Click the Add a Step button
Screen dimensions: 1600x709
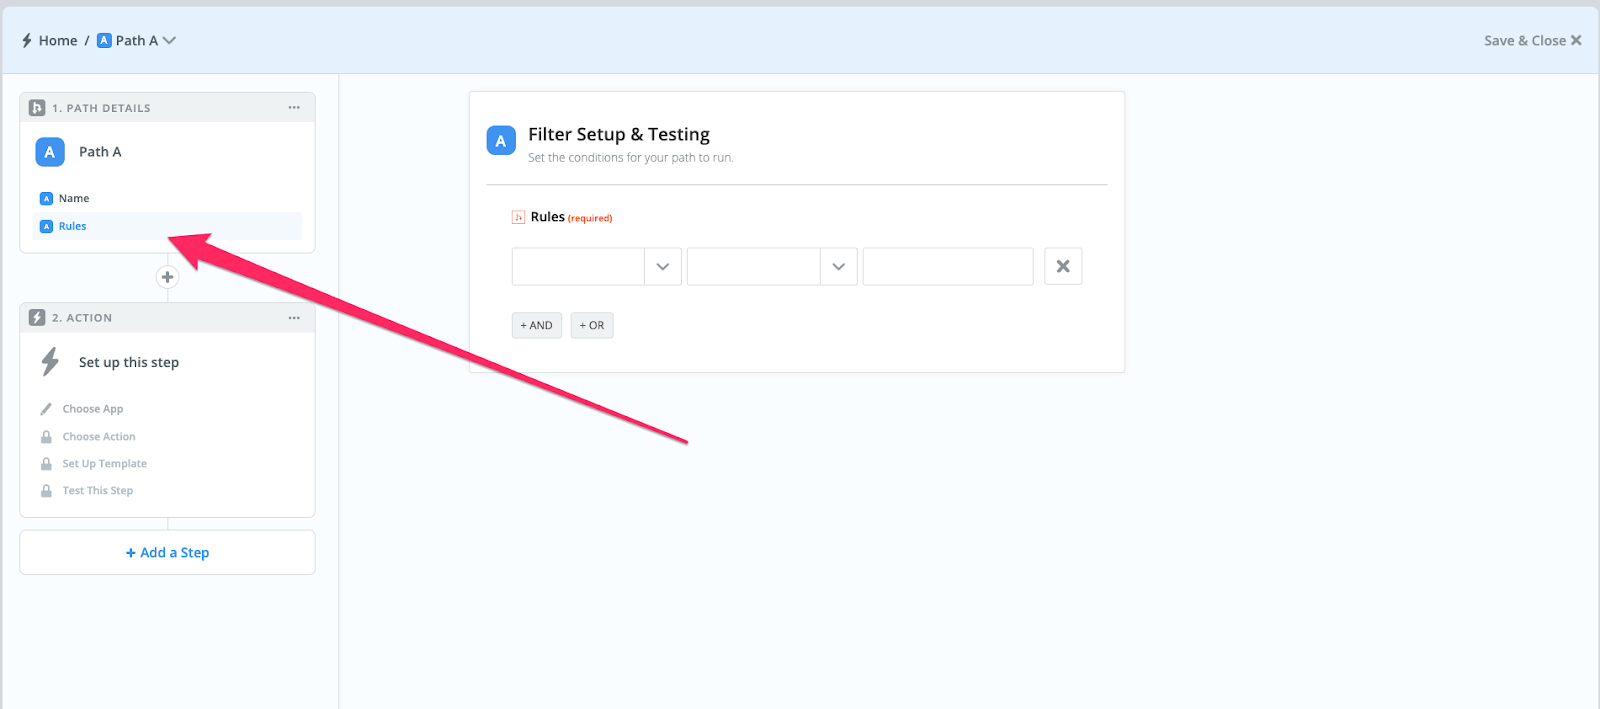click(167, 553)
